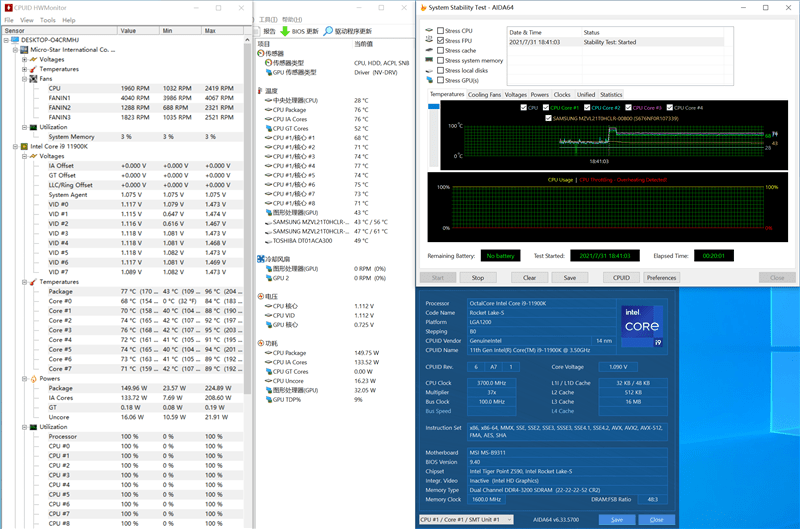Toggle the CPU Core #1 graph checkbox
Viewport: 800px width, 529px height.
pos(546,108)
